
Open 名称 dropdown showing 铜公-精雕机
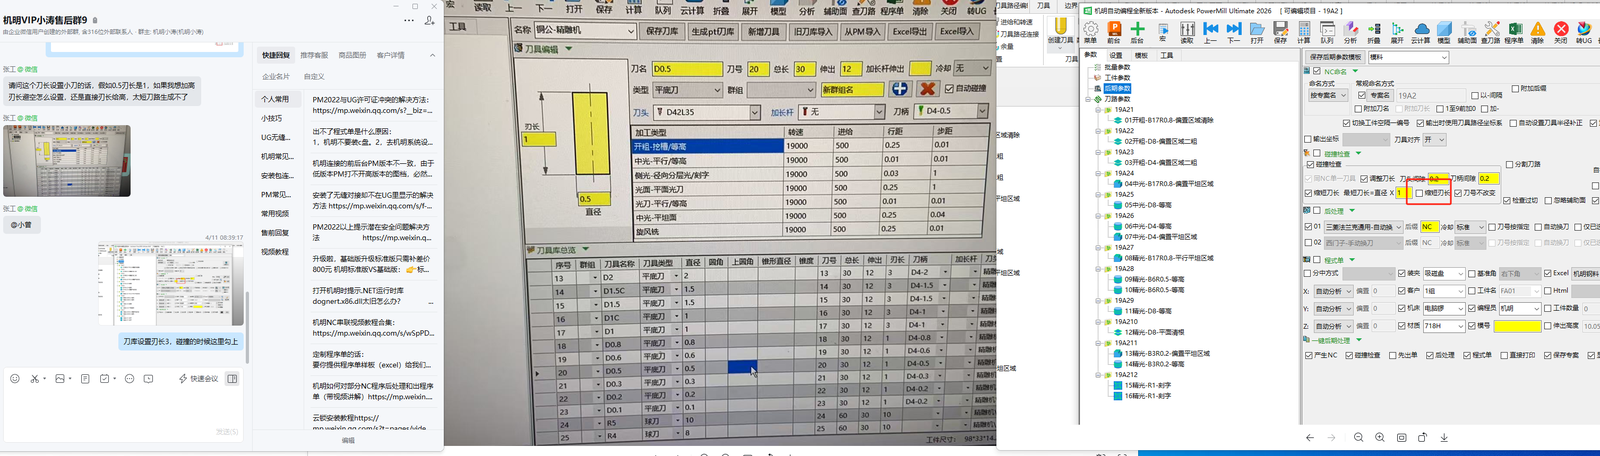(x=585, y=31)
